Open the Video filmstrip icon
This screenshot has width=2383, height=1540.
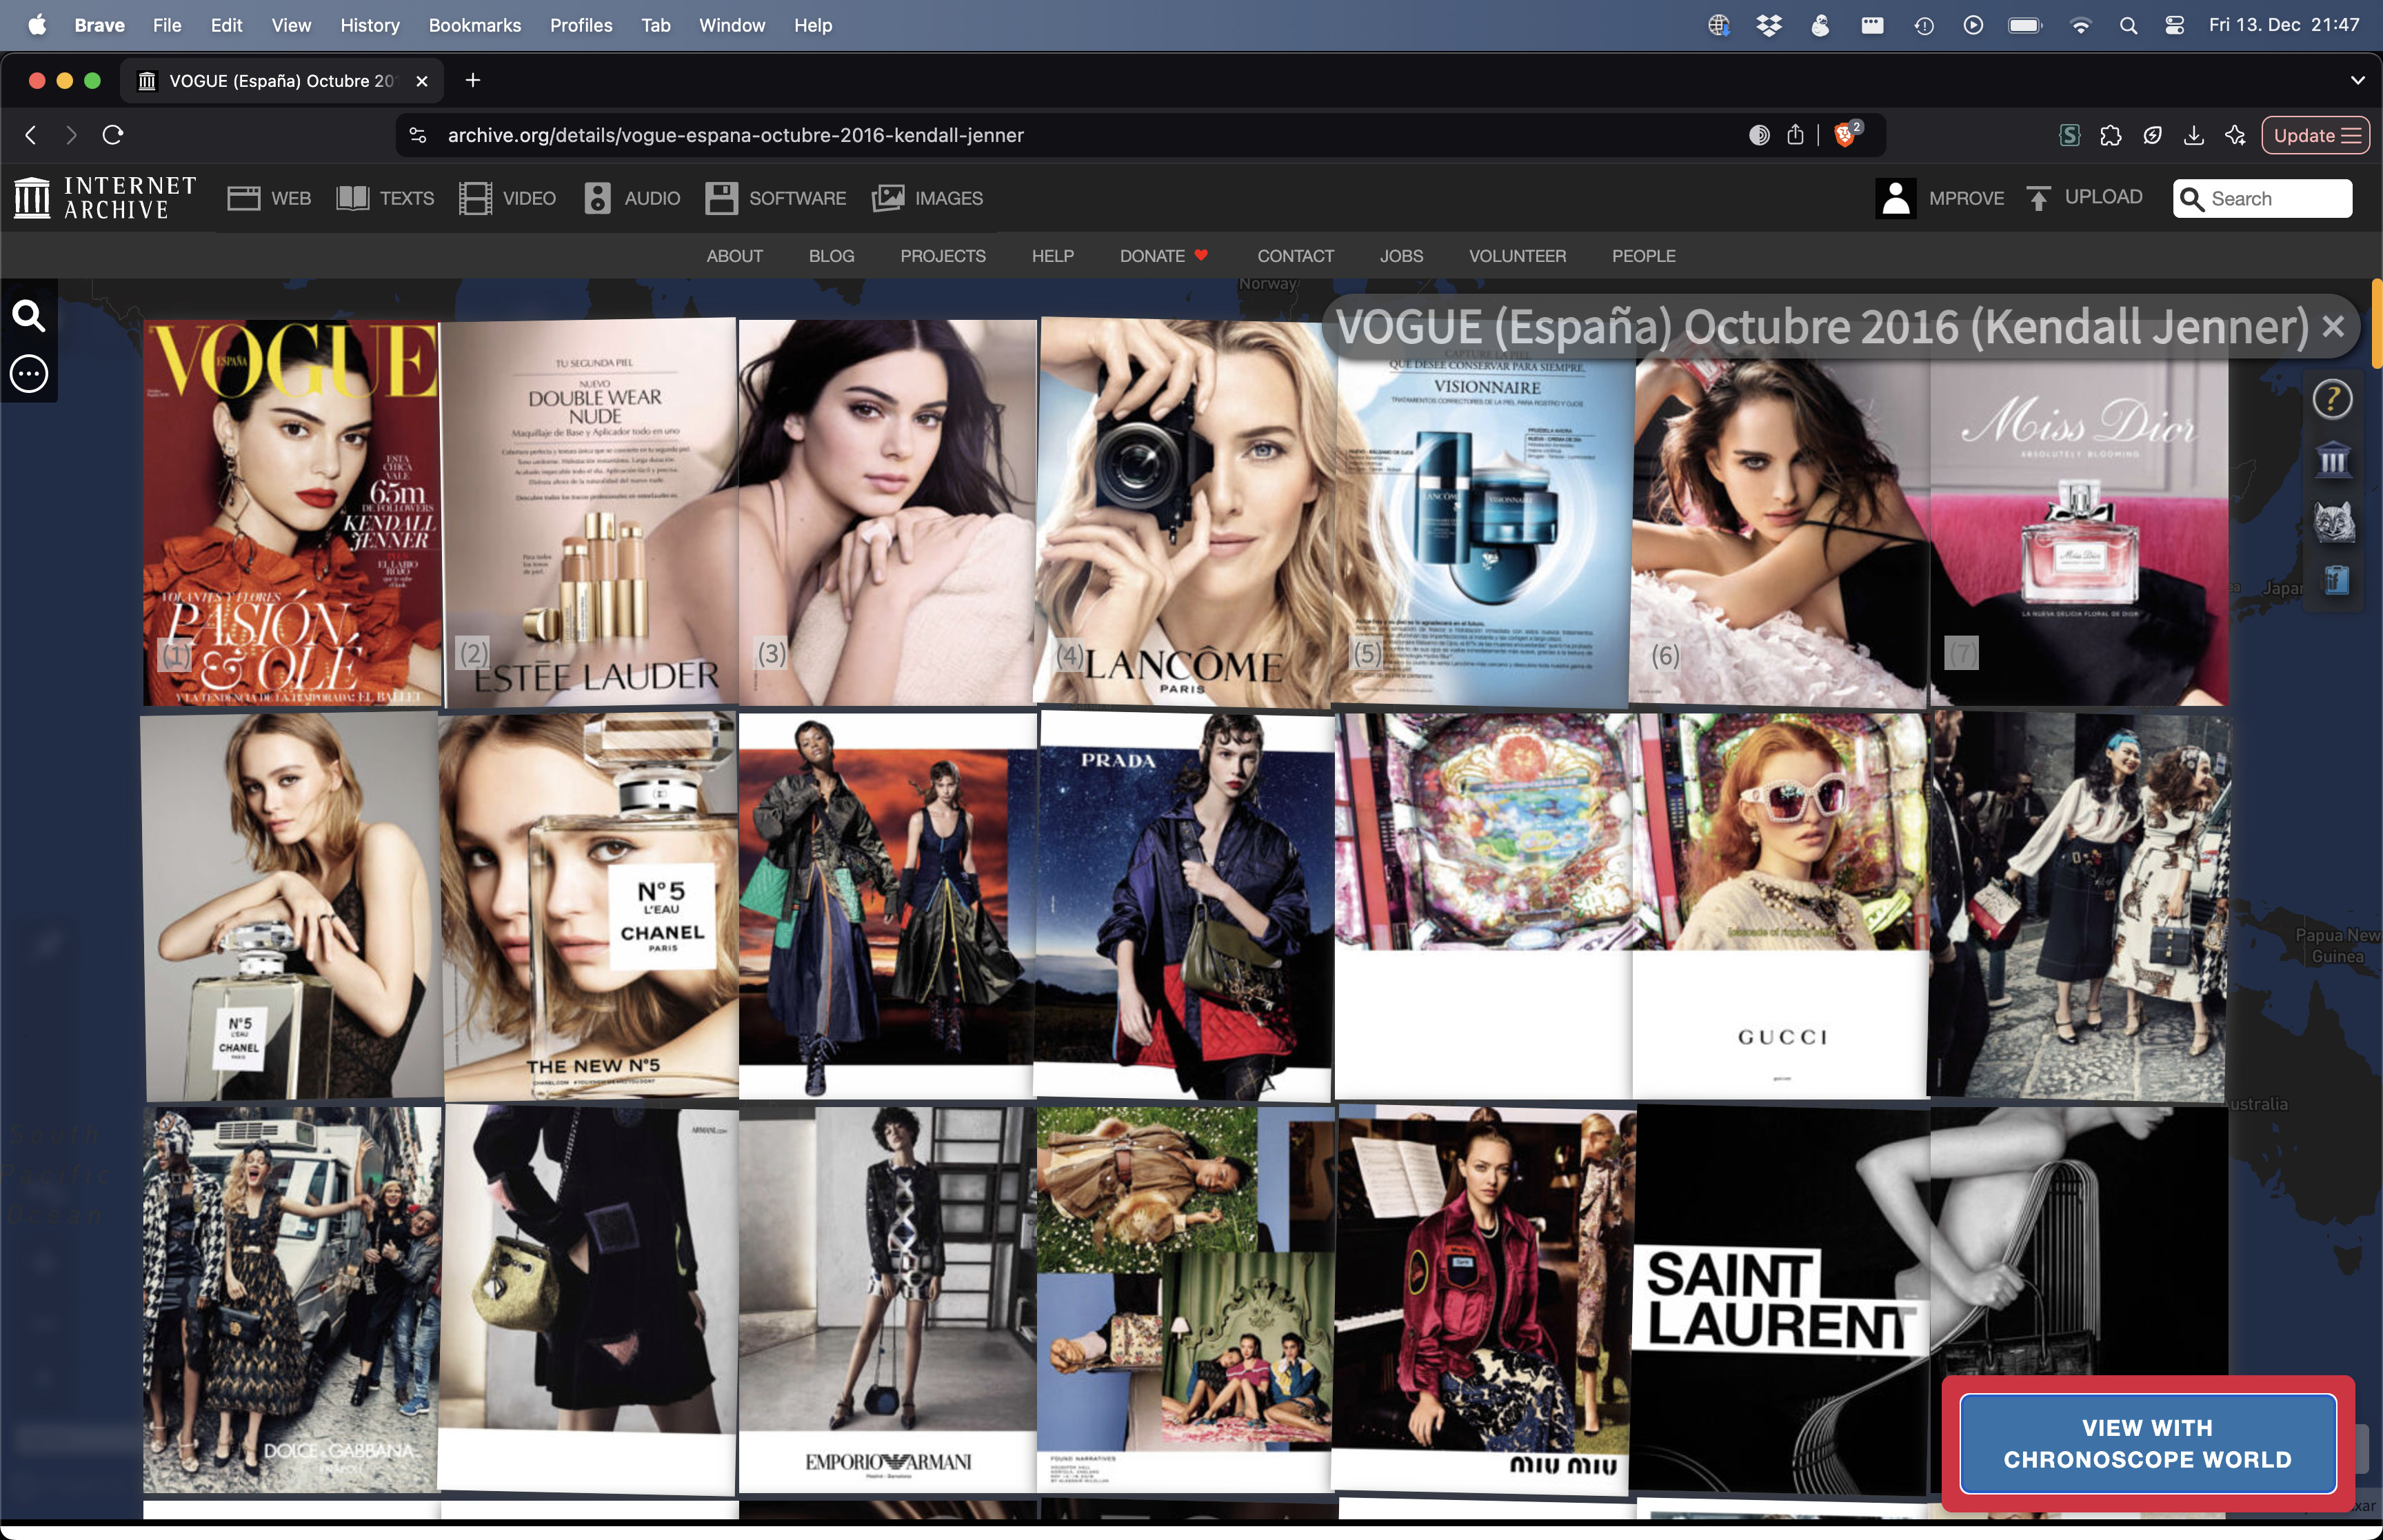(475, 198)
